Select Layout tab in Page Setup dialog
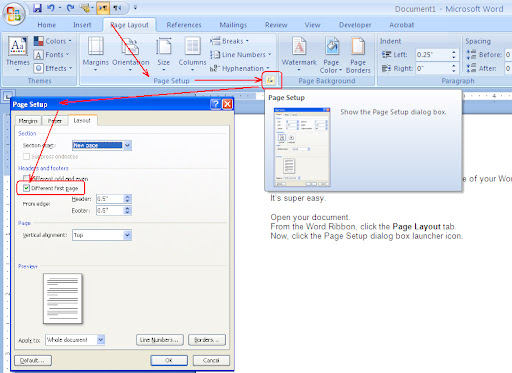Image resolution: width=512 pixels, height=373 pixels. (82, 120)
